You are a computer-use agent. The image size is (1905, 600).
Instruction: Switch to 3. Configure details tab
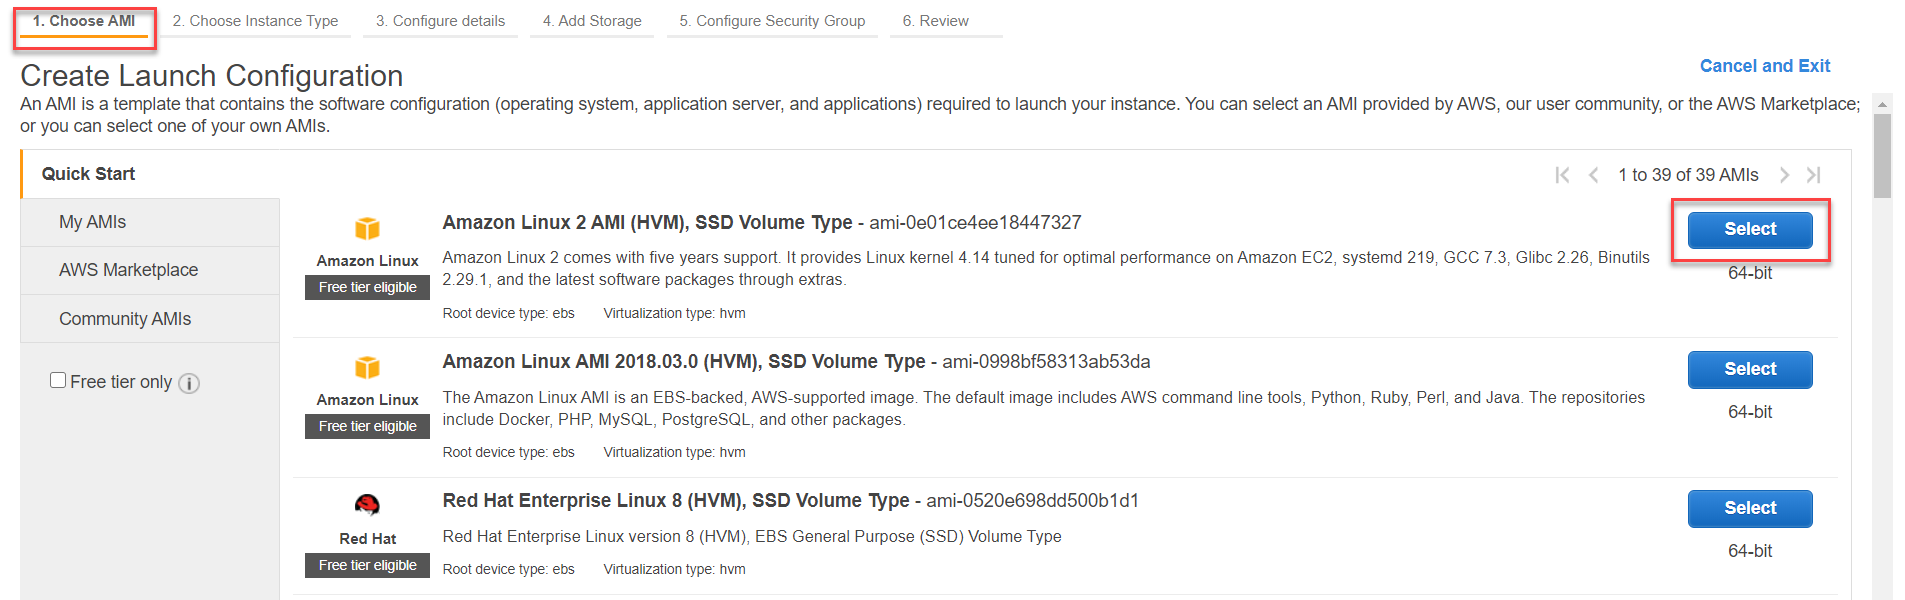pyautogui.click(x=440, y=21)
